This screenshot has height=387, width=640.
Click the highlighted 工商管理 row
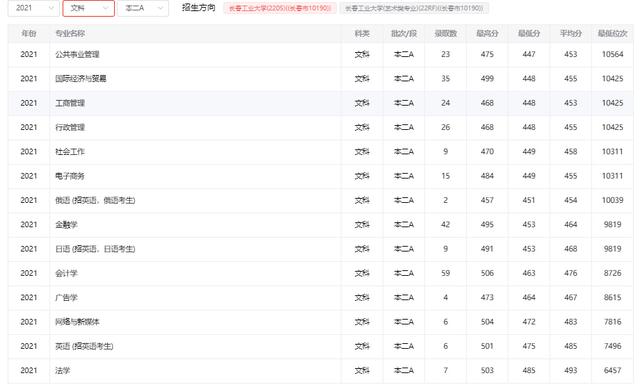pyautogui.click(x=320, y=103)
